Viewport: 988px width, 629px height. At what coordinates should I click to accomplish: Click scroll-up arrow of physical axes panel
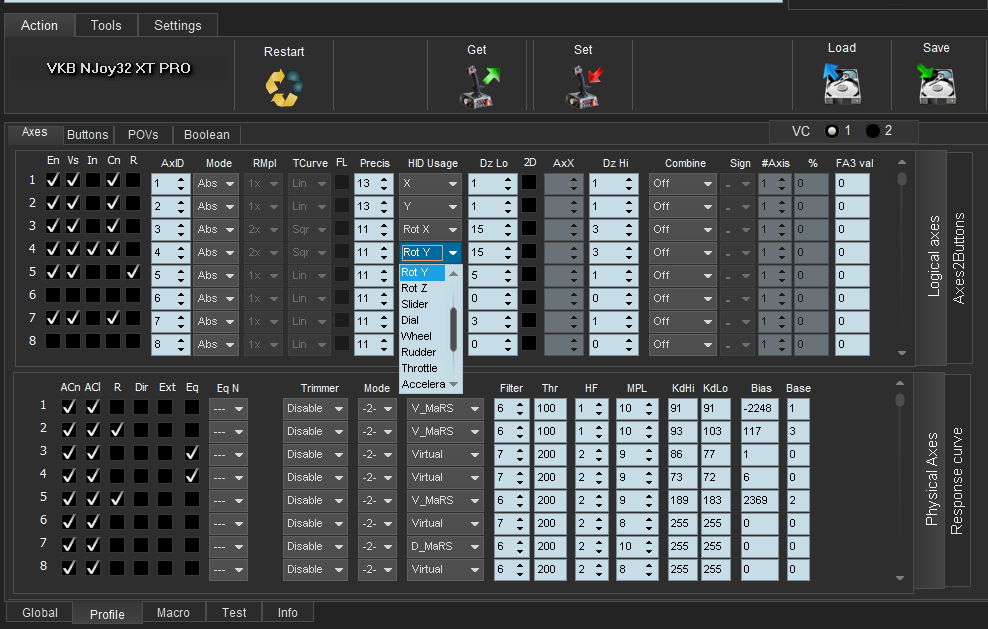tap(900, 383)
